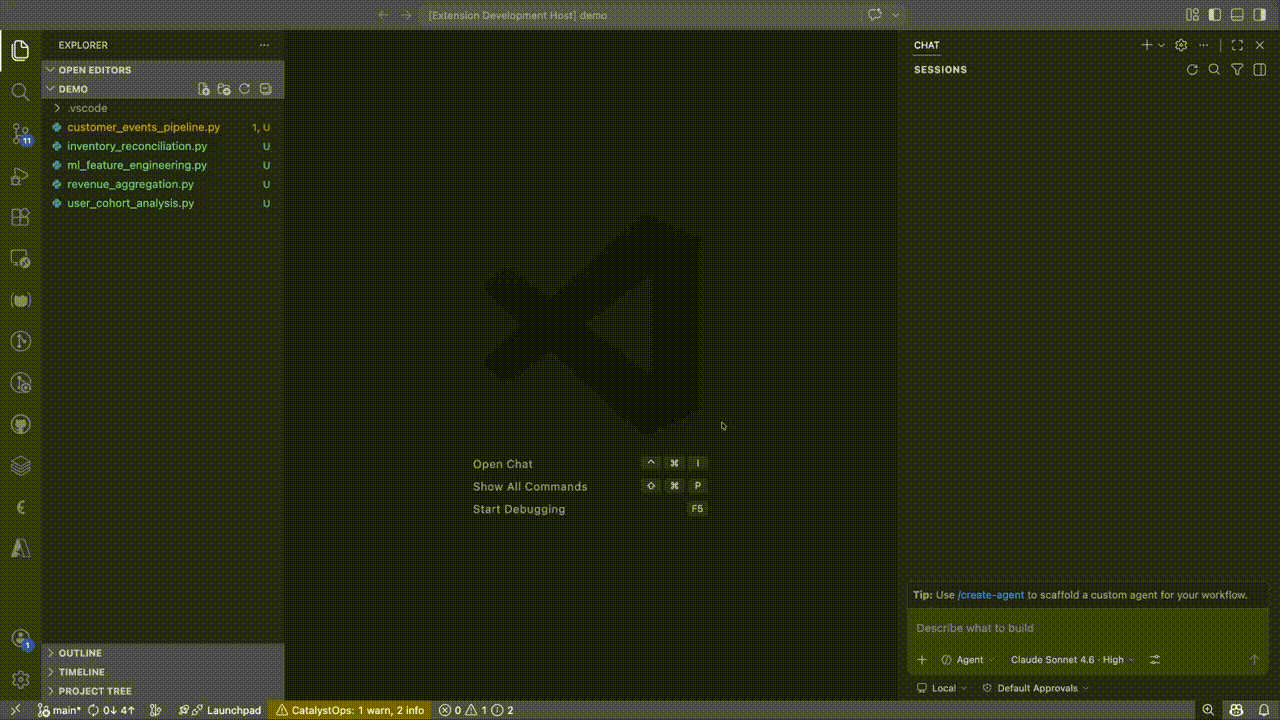Open customer_events_pipeline.py file
The width and height of the screenshot is (1280, 720).
click(x=163, y=127)
